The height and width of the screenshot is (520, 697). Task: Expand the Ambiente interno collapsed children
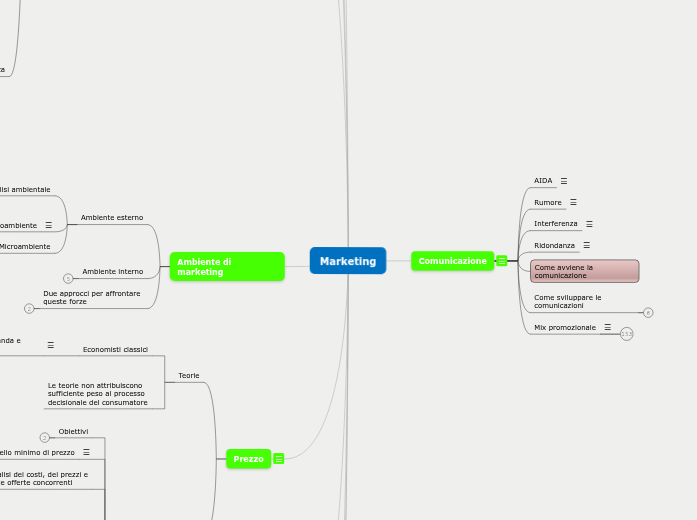coord(68,278)
